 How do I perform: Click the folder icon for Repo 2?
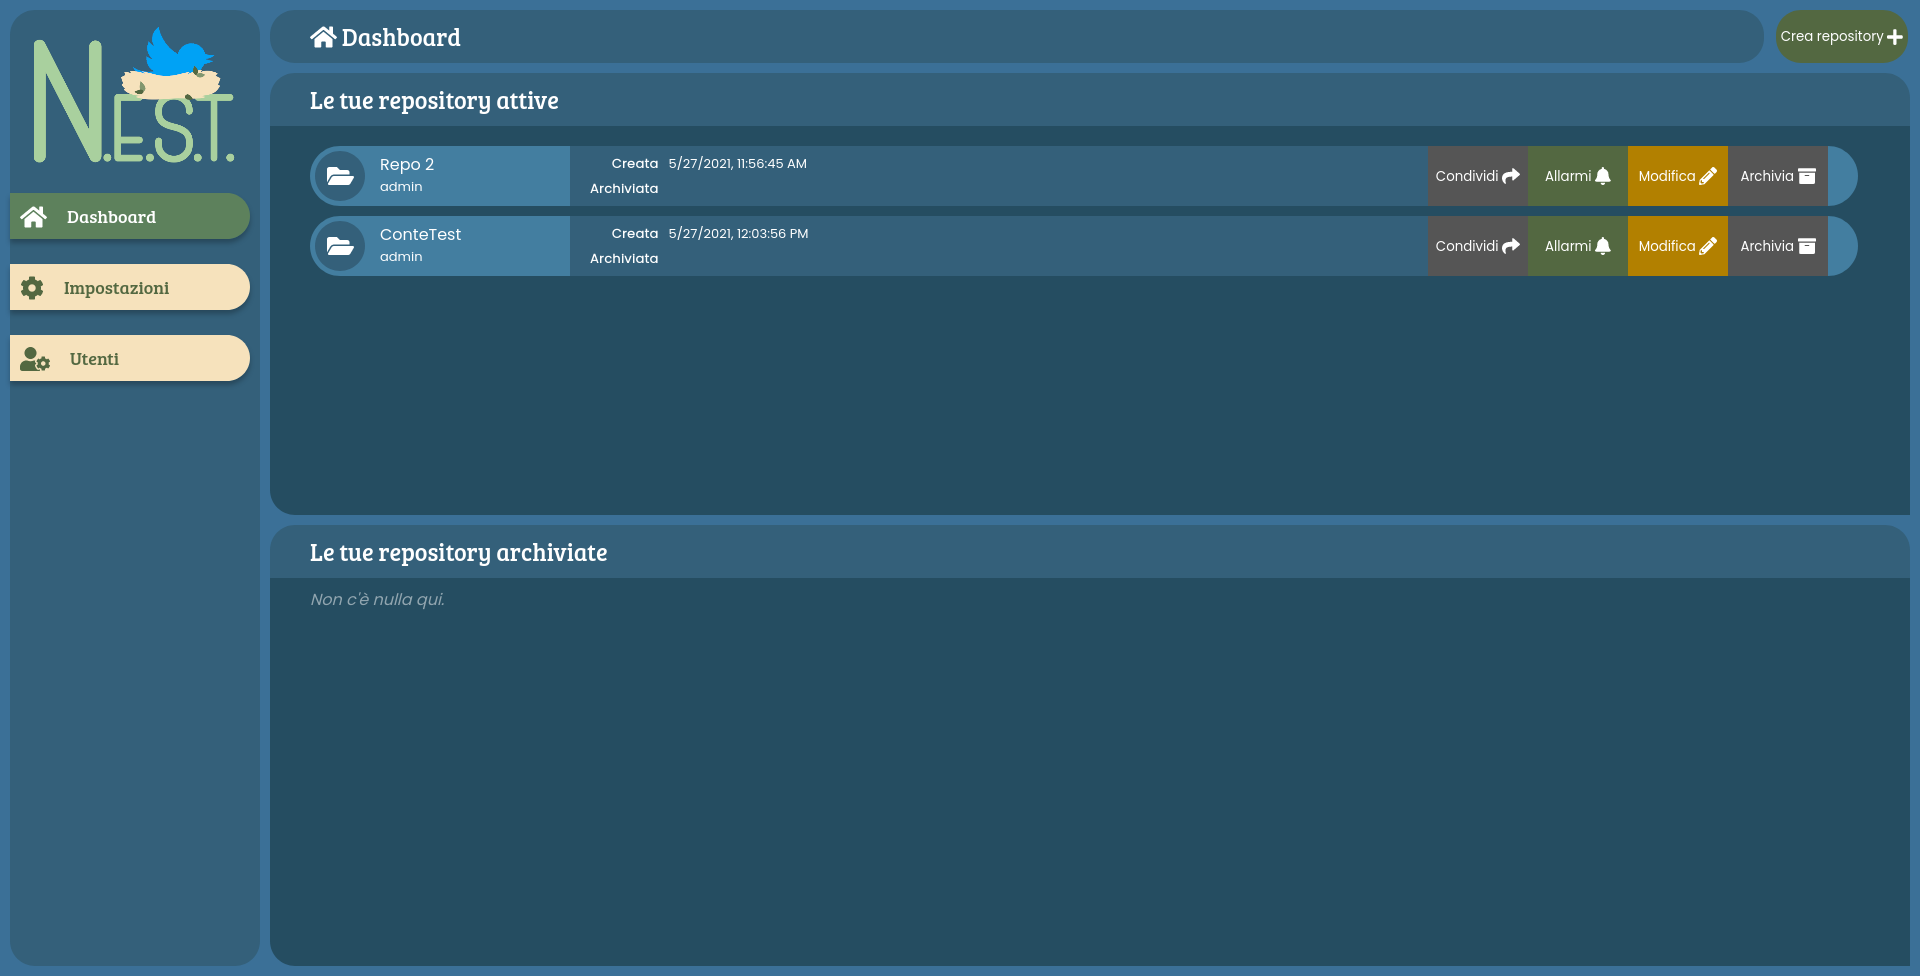pyautogui.click(x=341, y=176)
